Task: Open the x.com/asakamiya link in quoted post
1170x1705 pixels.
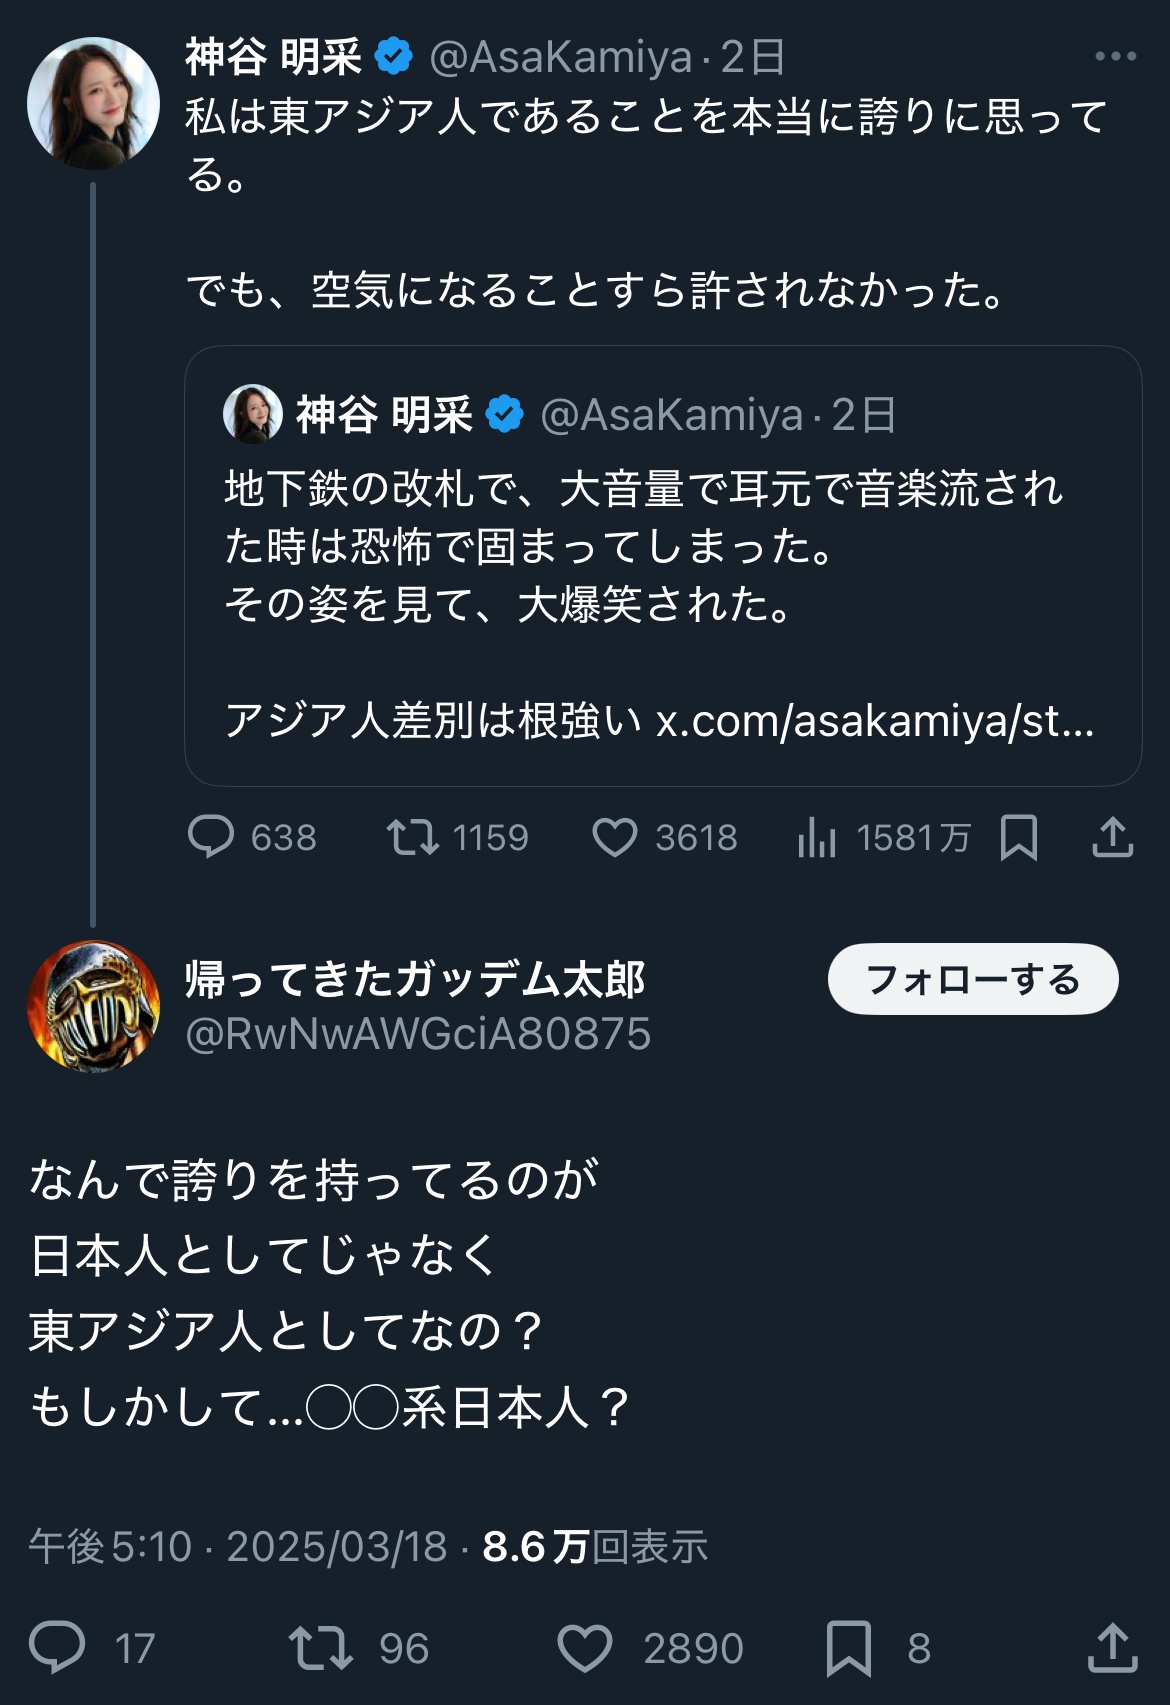Action: (x=874, y=721)
